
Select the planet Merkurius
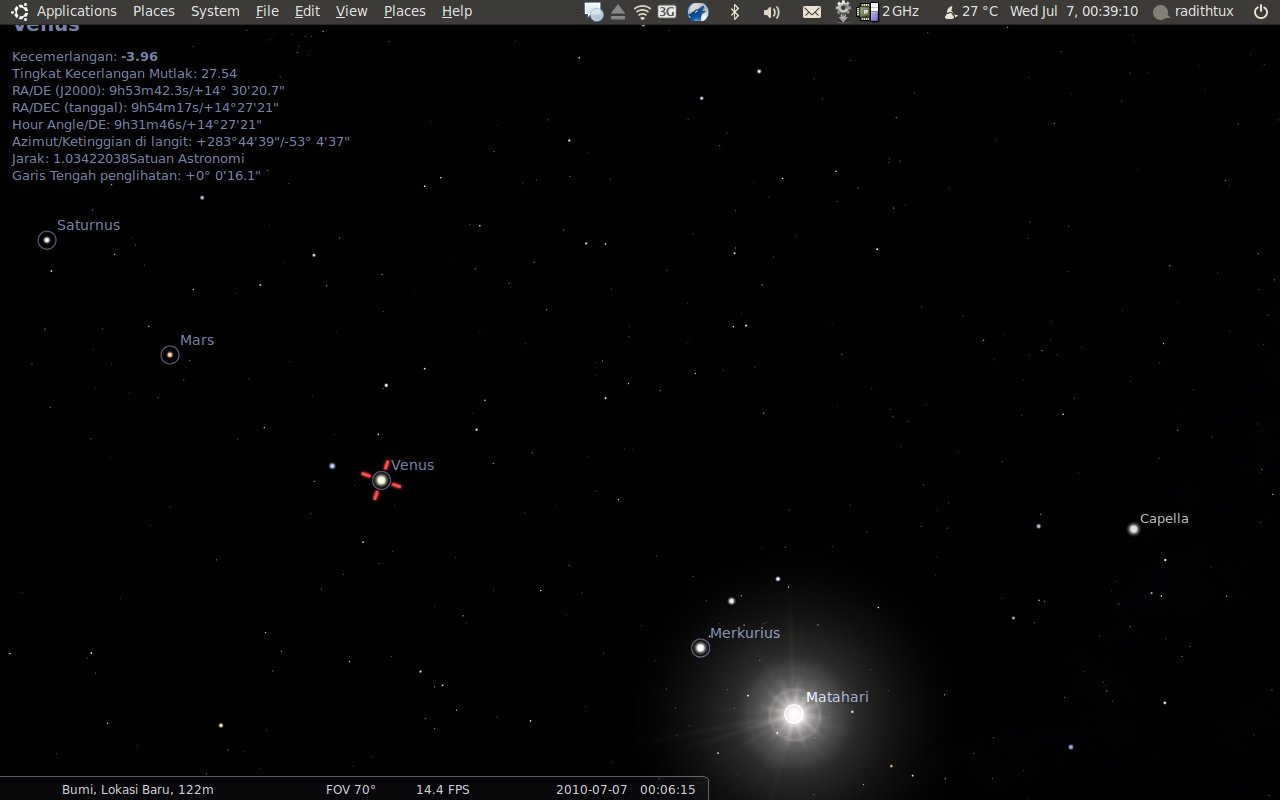[701, 648]
